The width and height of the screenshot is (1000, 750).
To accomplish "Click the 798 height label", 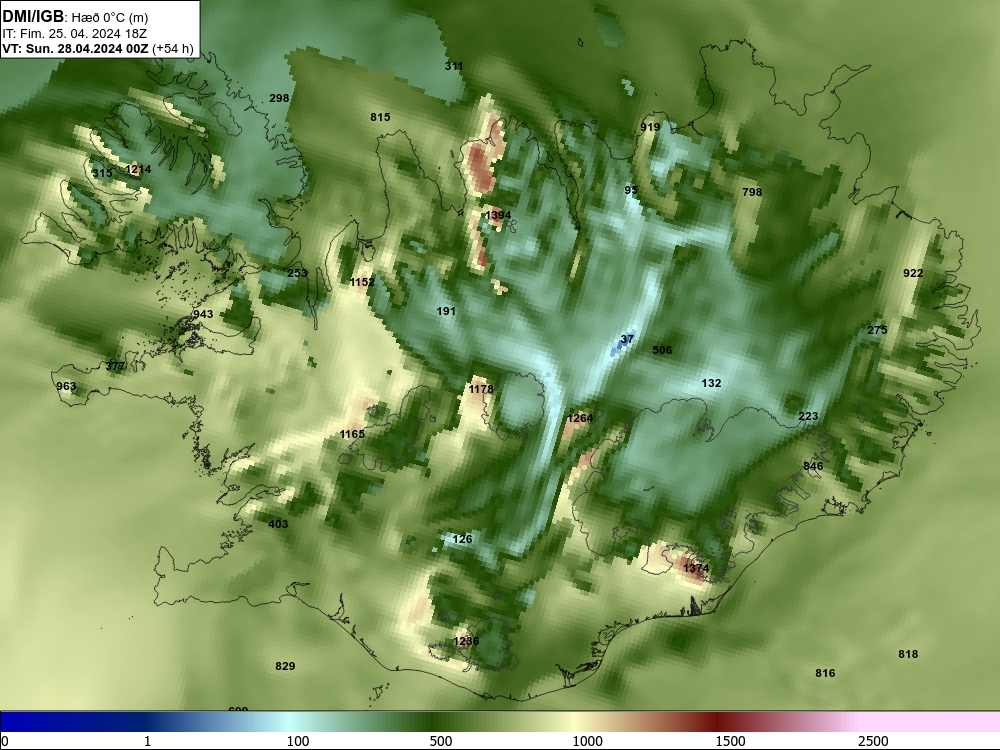I will [x=753, y=192].
